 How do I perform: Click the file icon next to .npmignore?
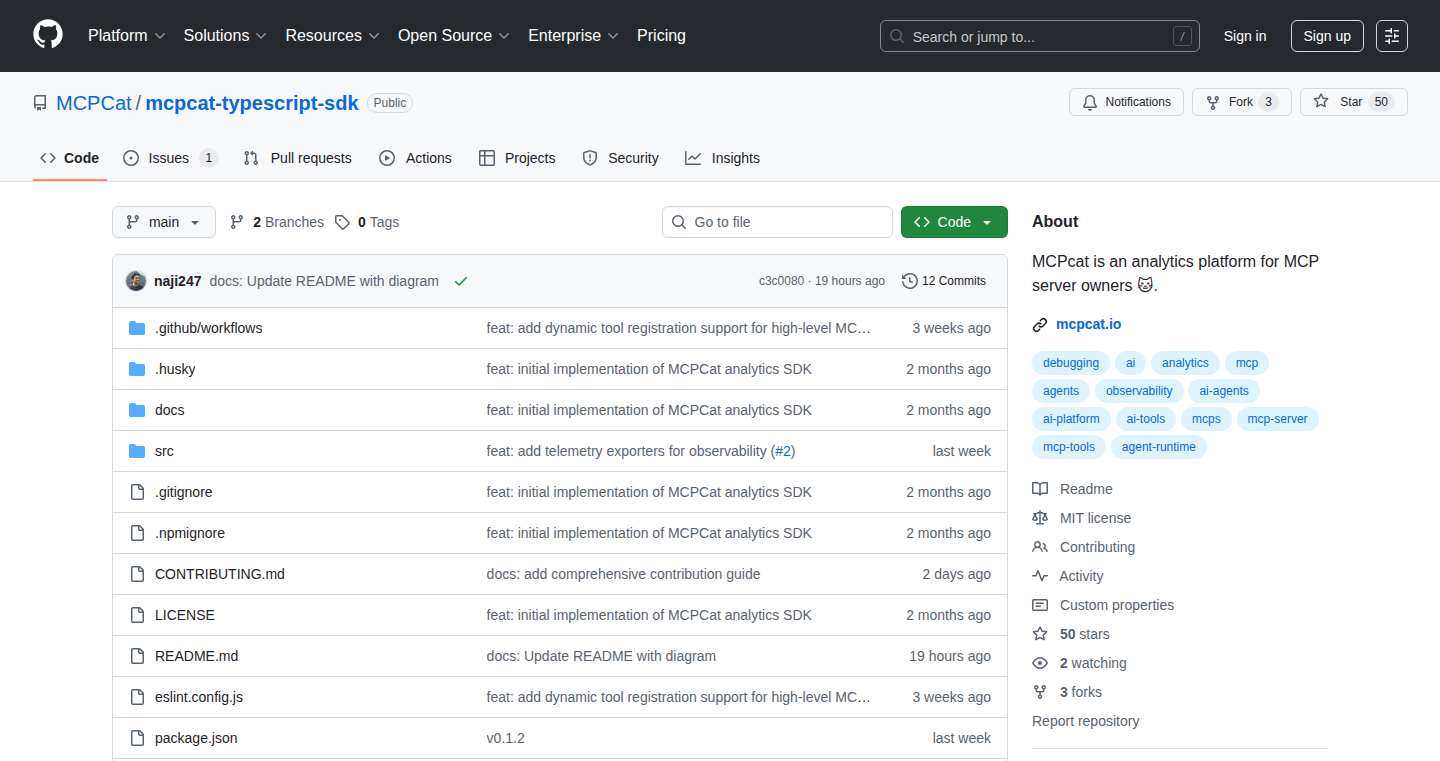click(x=137, y=533)
